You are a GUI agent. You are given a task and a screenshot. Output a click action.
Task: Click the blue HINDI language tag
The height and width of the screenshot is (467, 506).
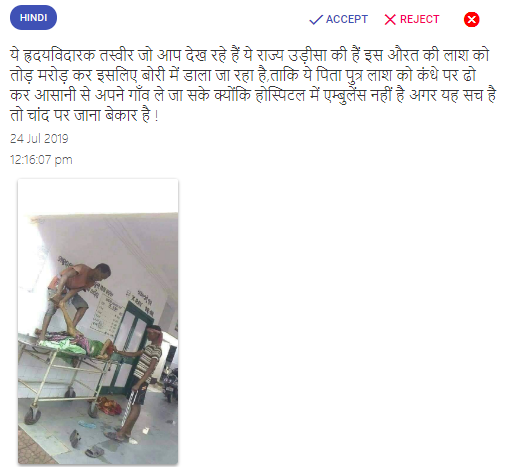coord(33,18)
